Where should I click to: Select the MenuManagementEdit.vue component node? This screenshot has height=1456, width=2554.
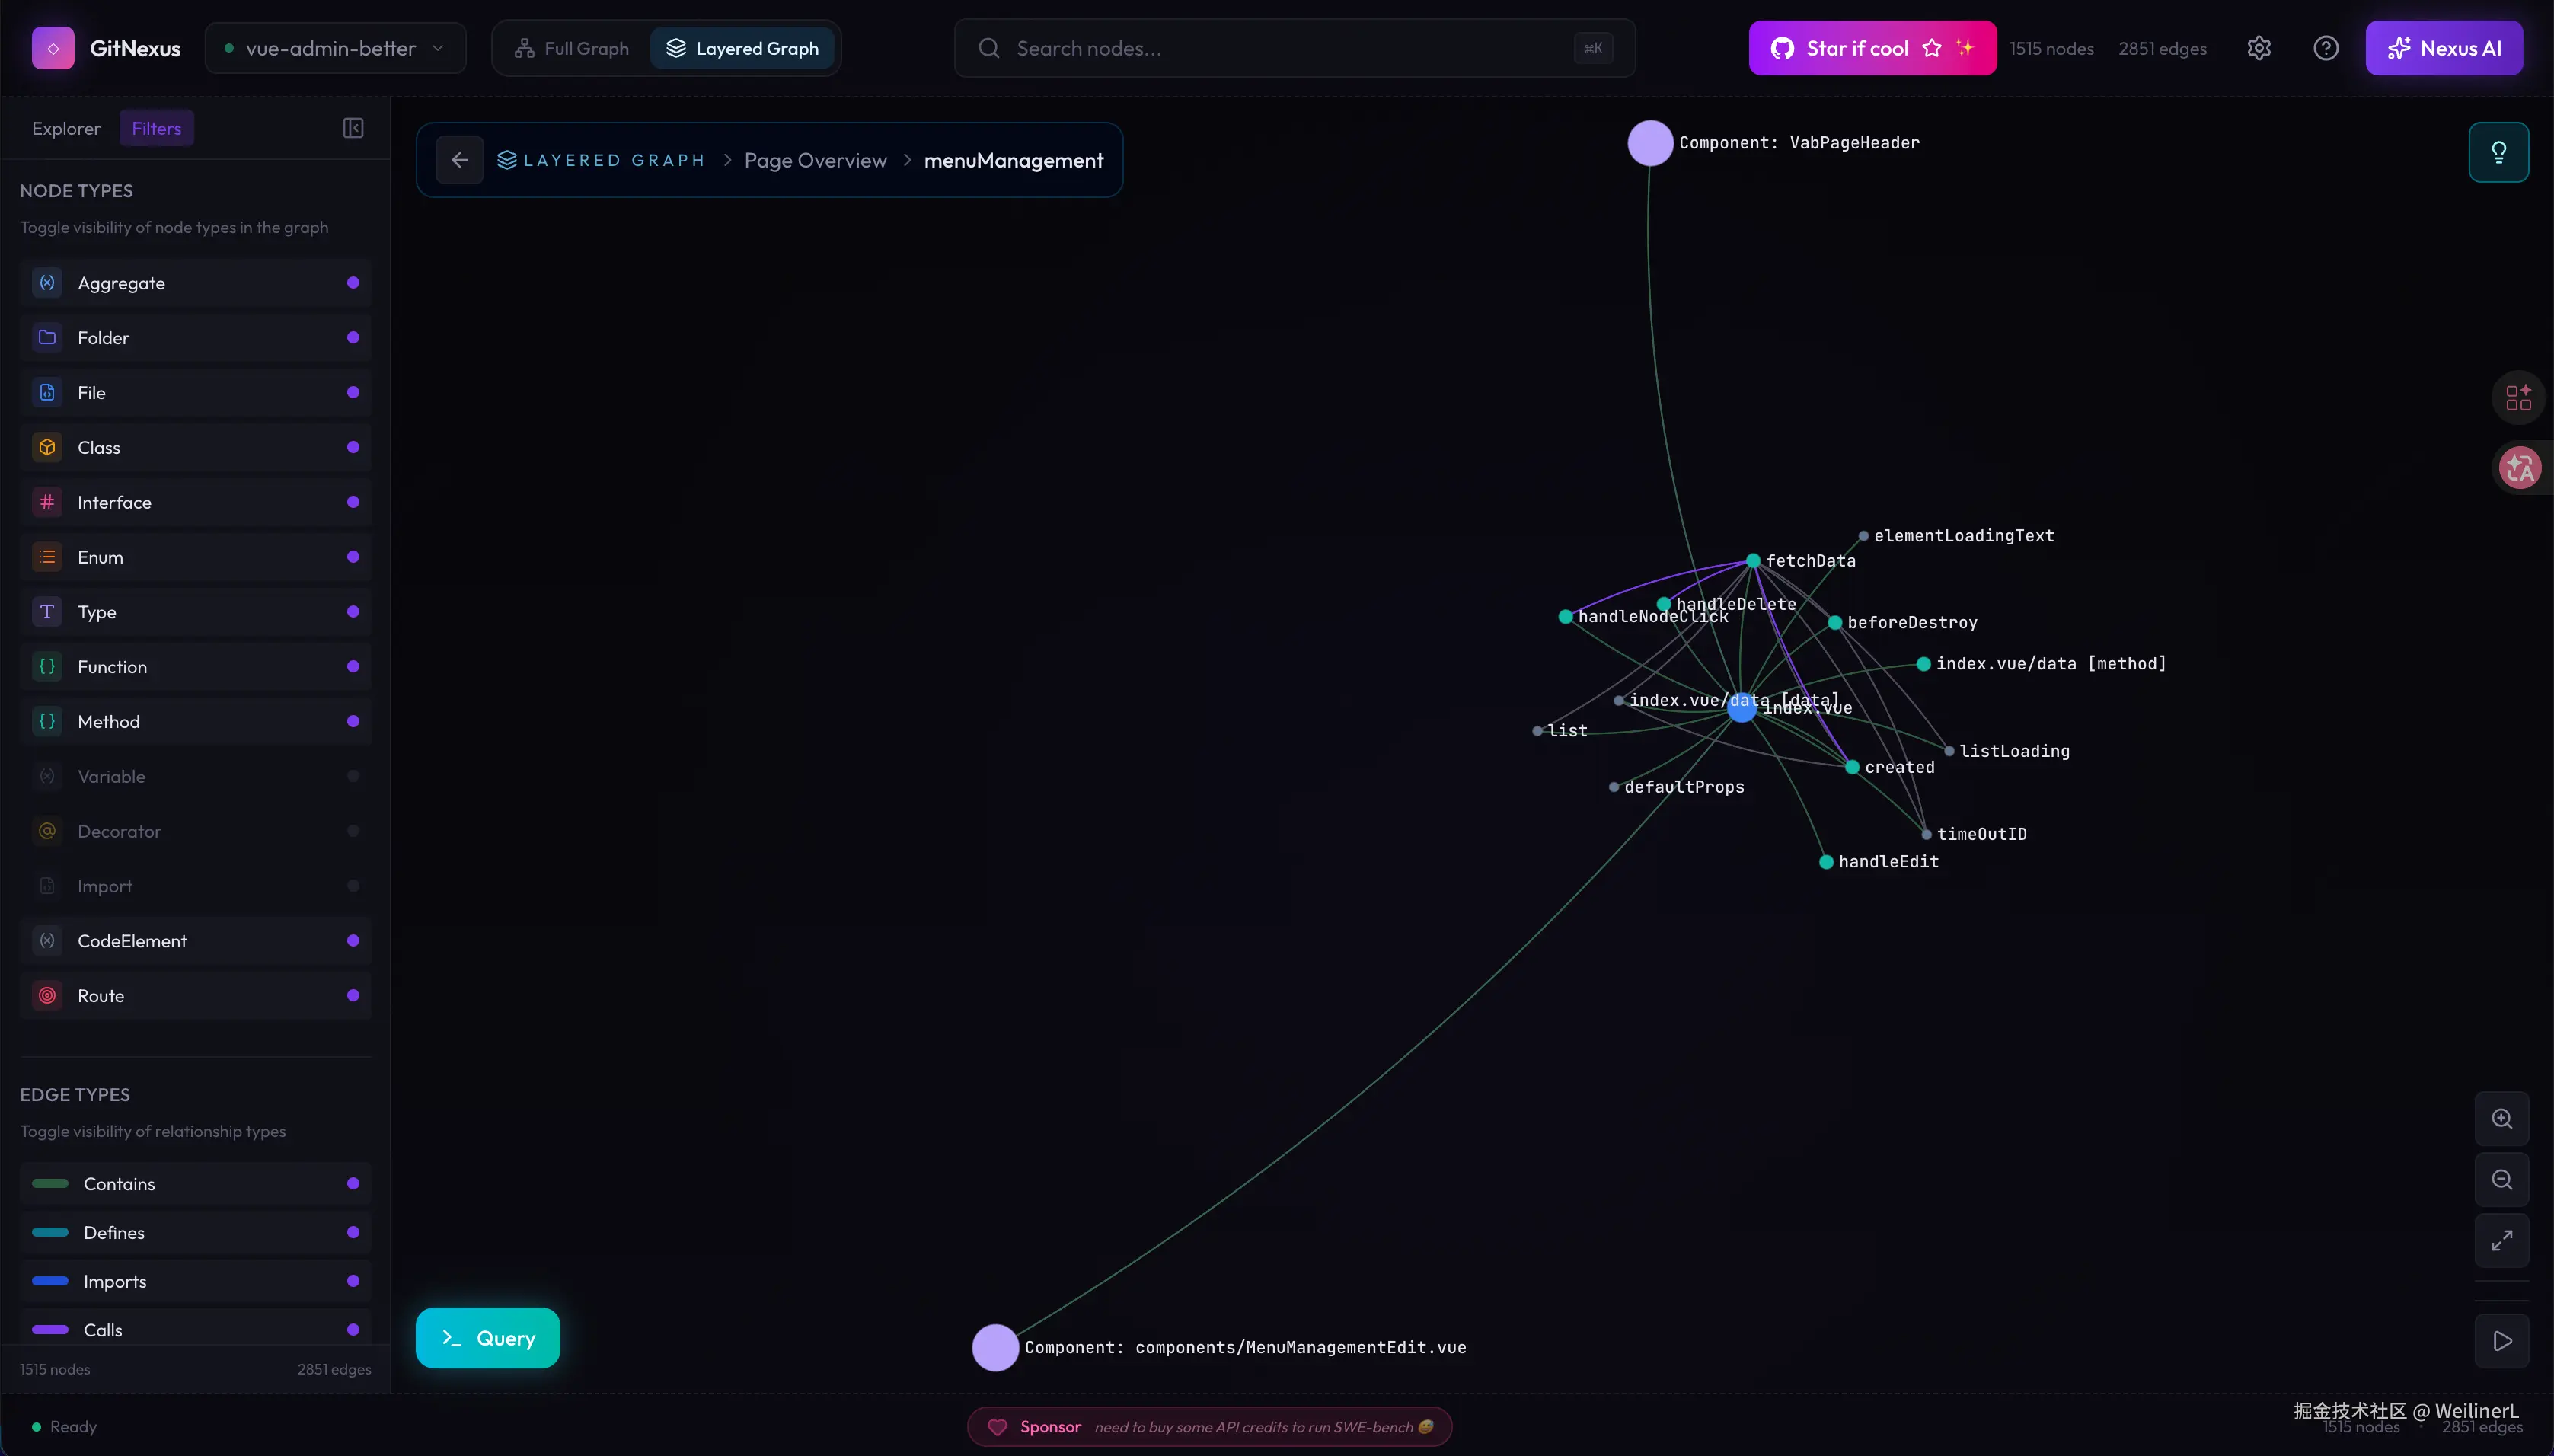[995, 1348]
